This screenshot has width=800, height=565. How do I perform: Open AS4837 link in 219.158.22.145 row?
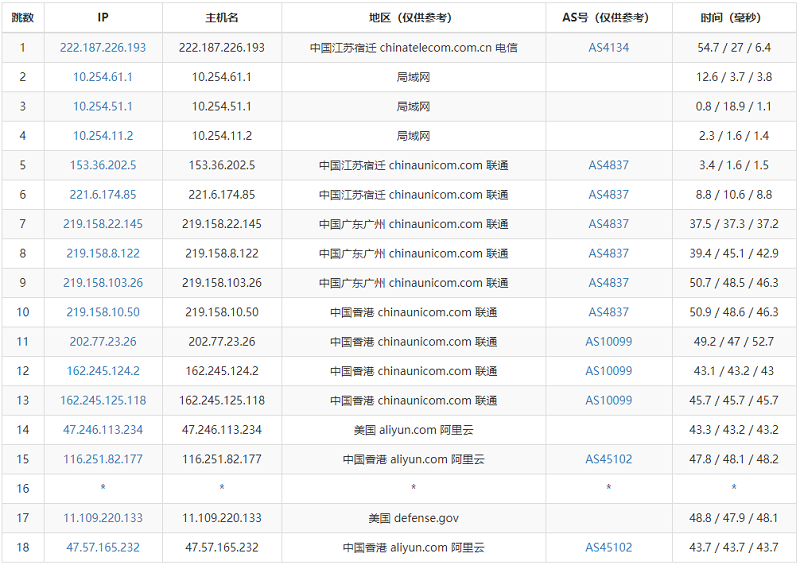tap(609, 224)
